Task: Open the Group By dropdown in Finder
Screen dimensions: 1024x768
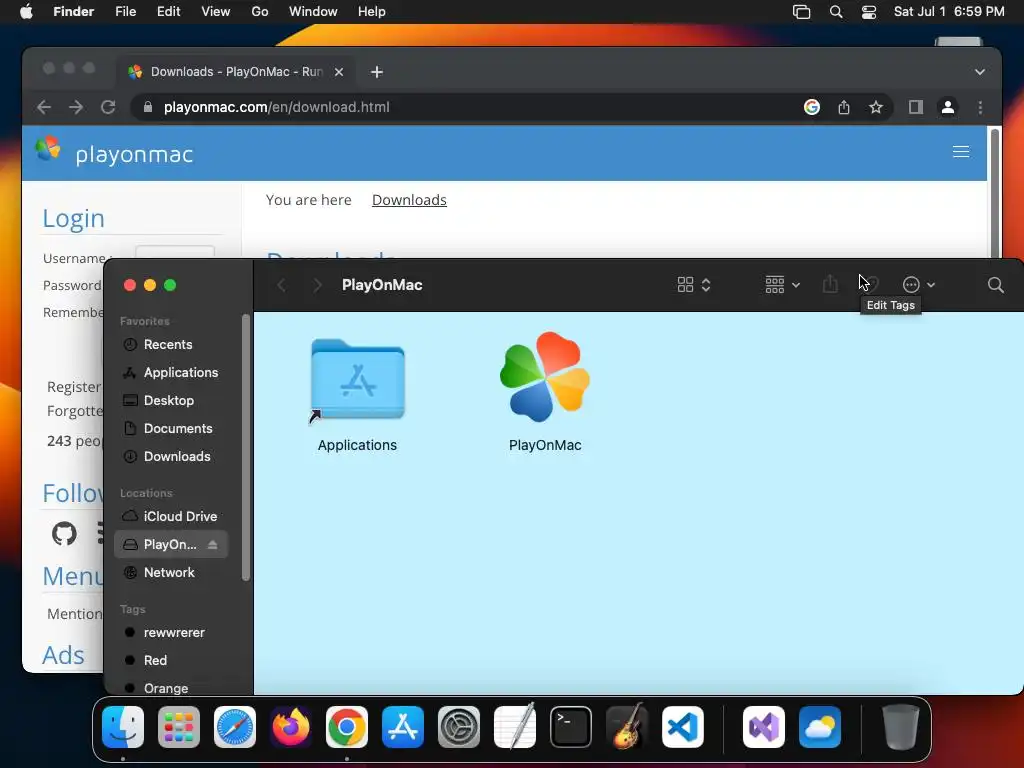Action: pos(782,285)
